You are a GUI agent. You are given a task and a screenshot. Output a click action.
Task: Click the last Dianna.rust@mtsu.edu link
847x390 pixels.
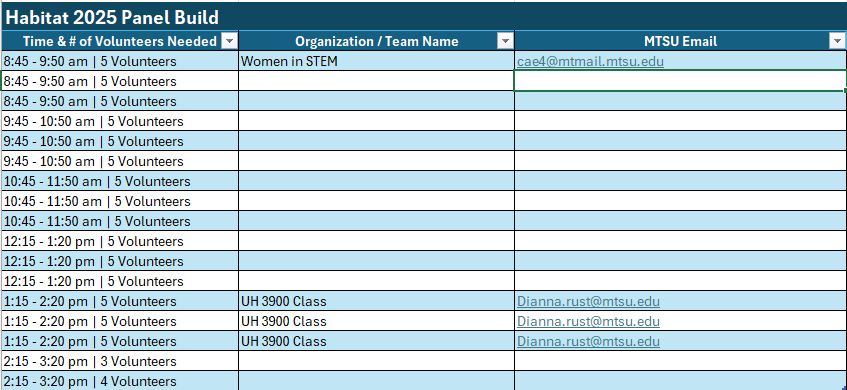588,341
